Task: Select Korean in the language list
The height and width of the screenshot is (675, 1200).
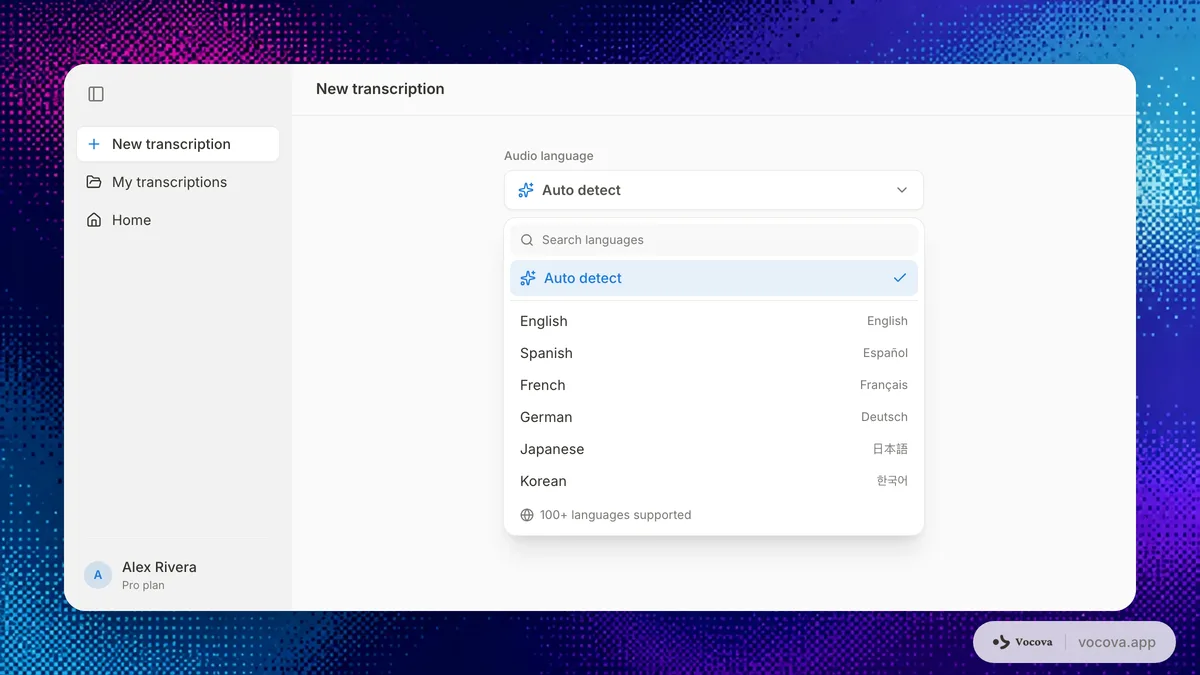Action: 714,481
